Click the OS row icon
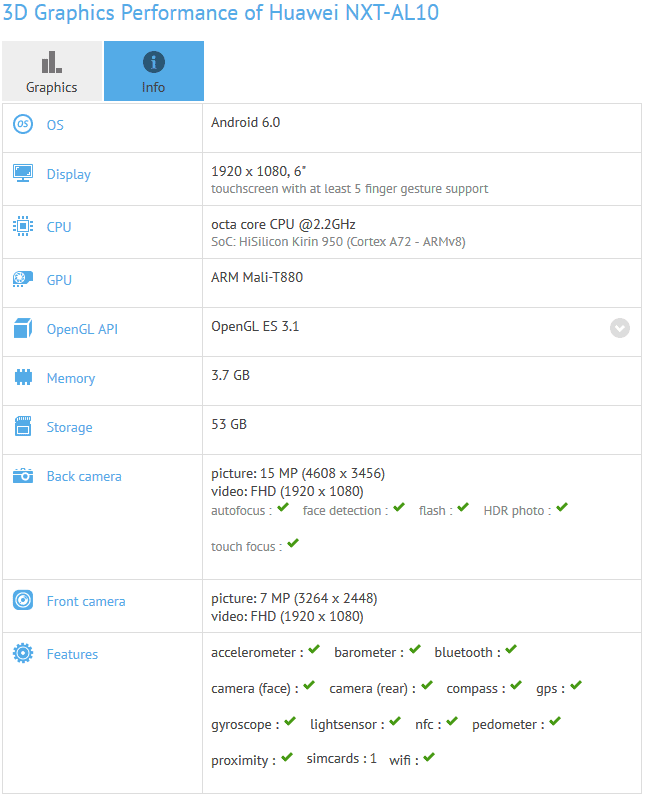 tap(22, 125)
